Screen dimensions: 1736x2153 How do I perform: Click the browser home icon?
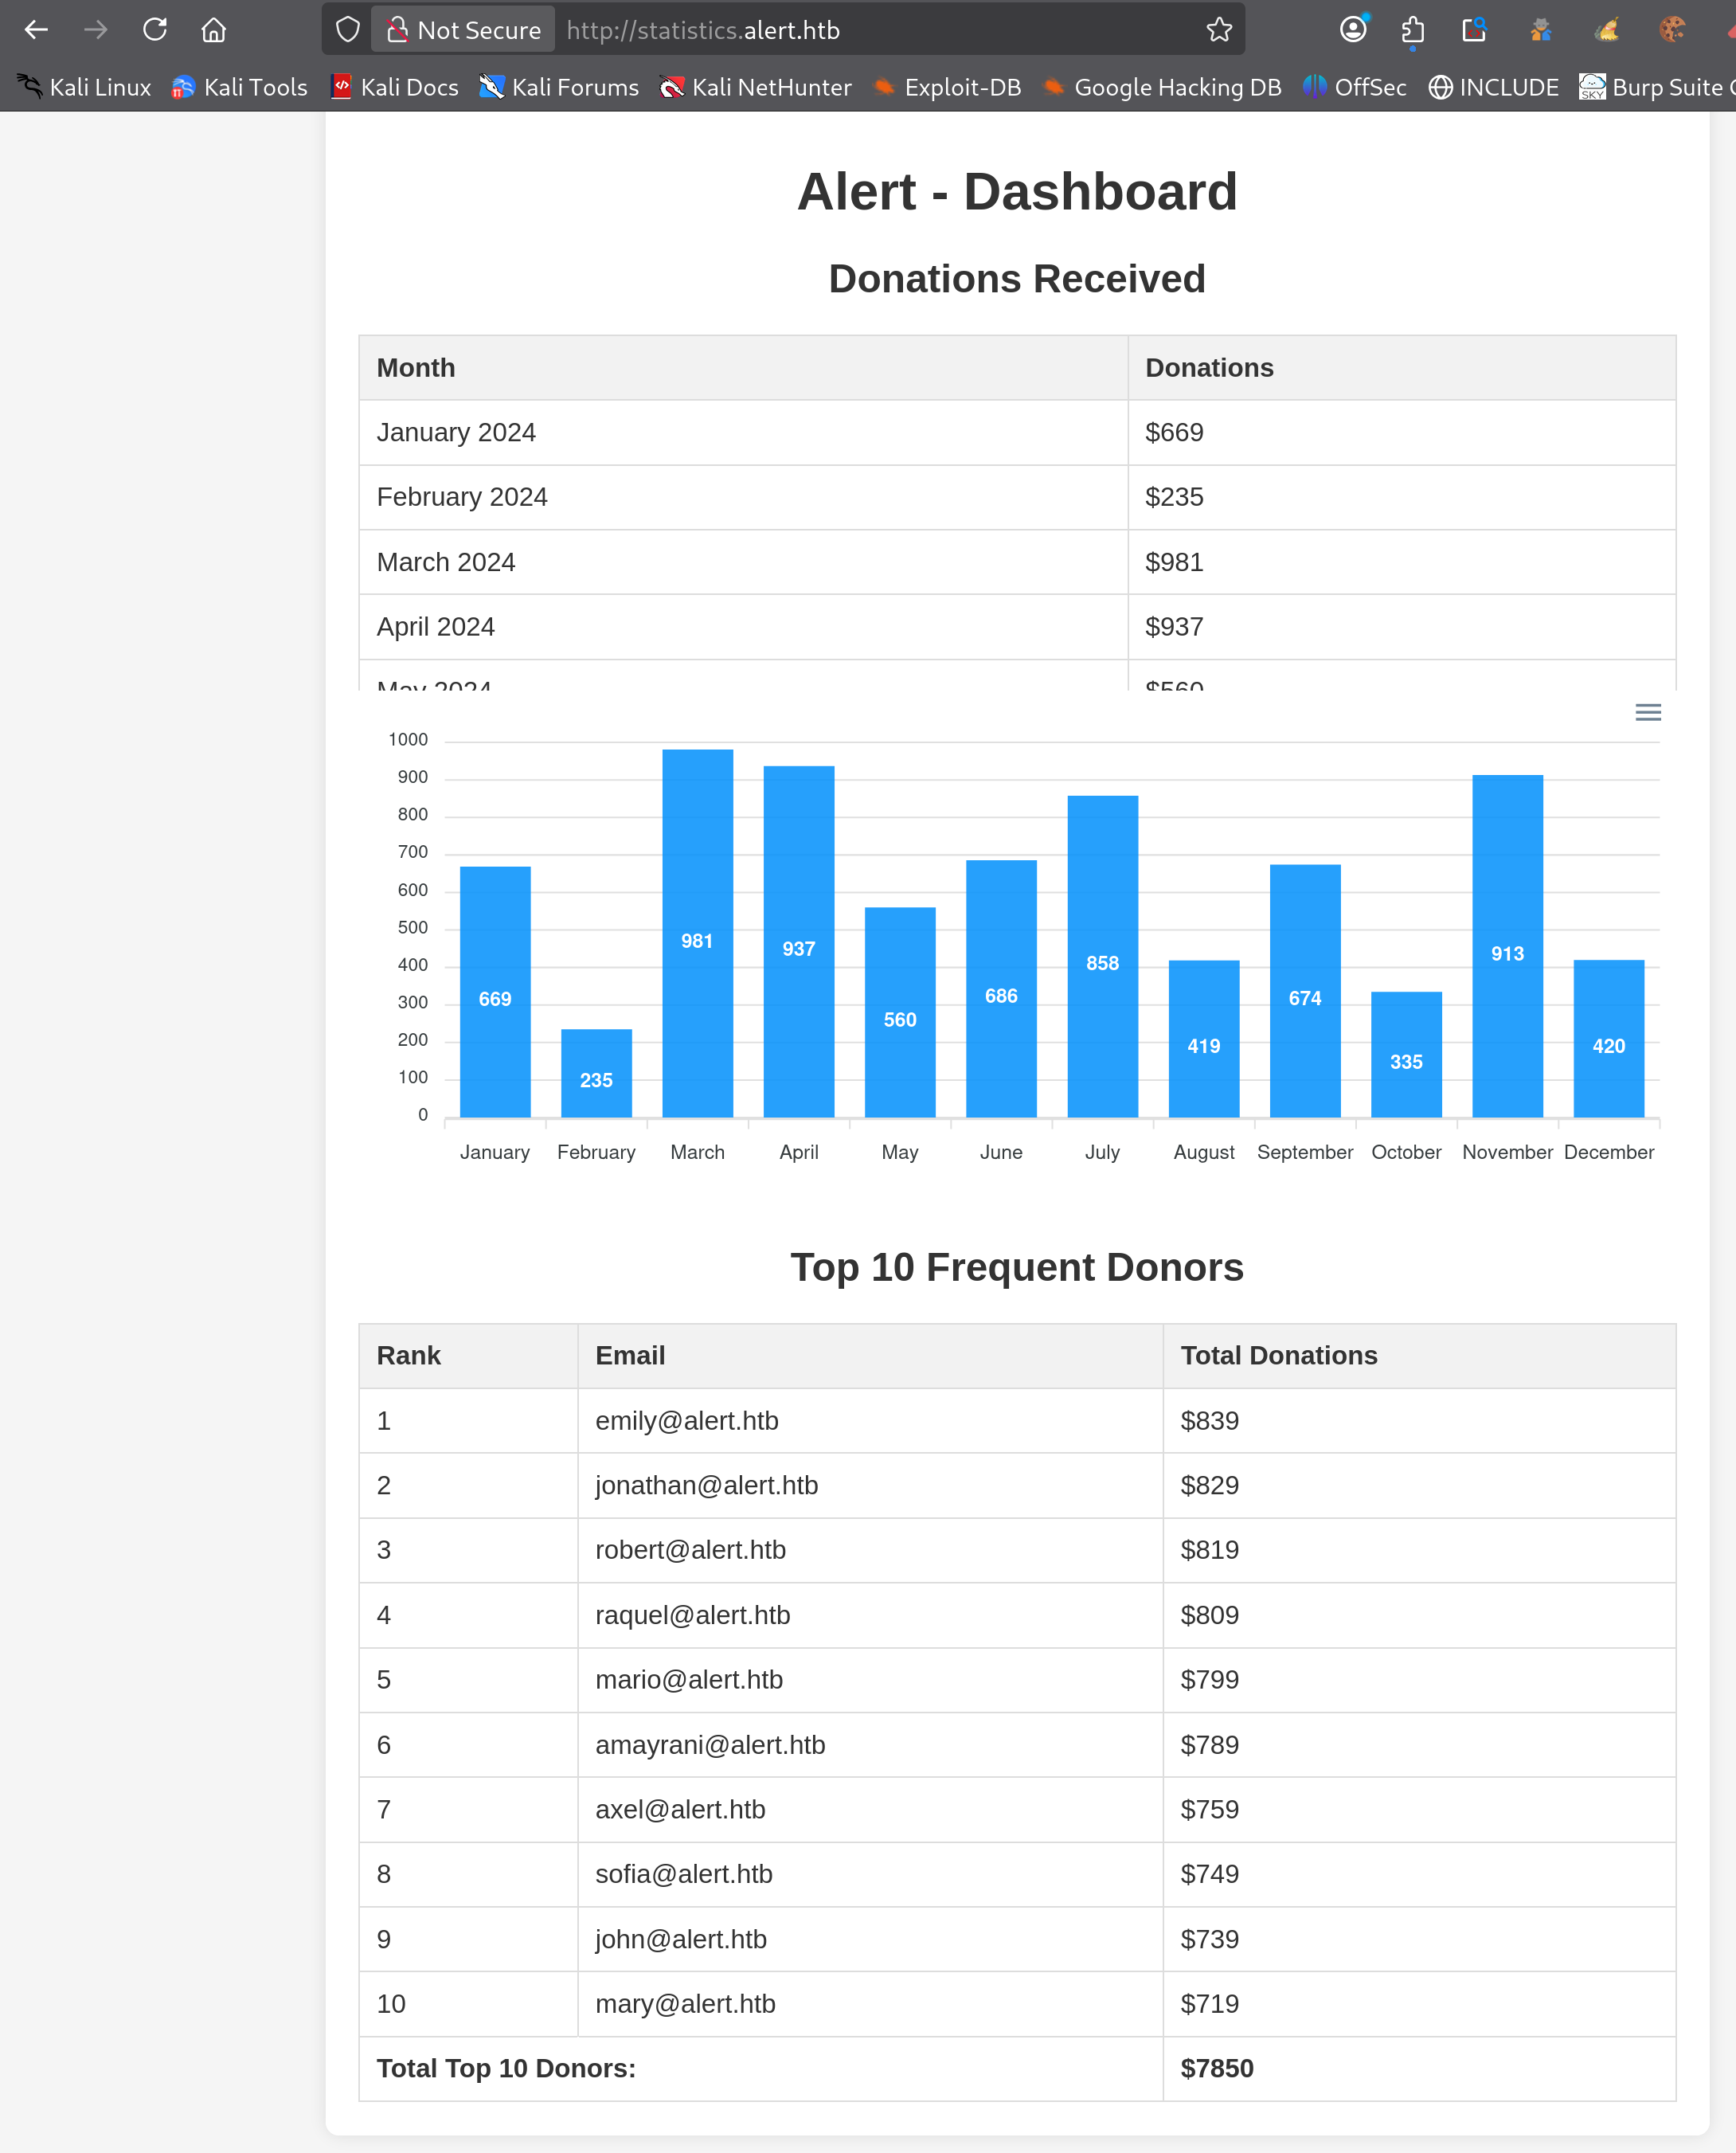(x=213, y=29)
